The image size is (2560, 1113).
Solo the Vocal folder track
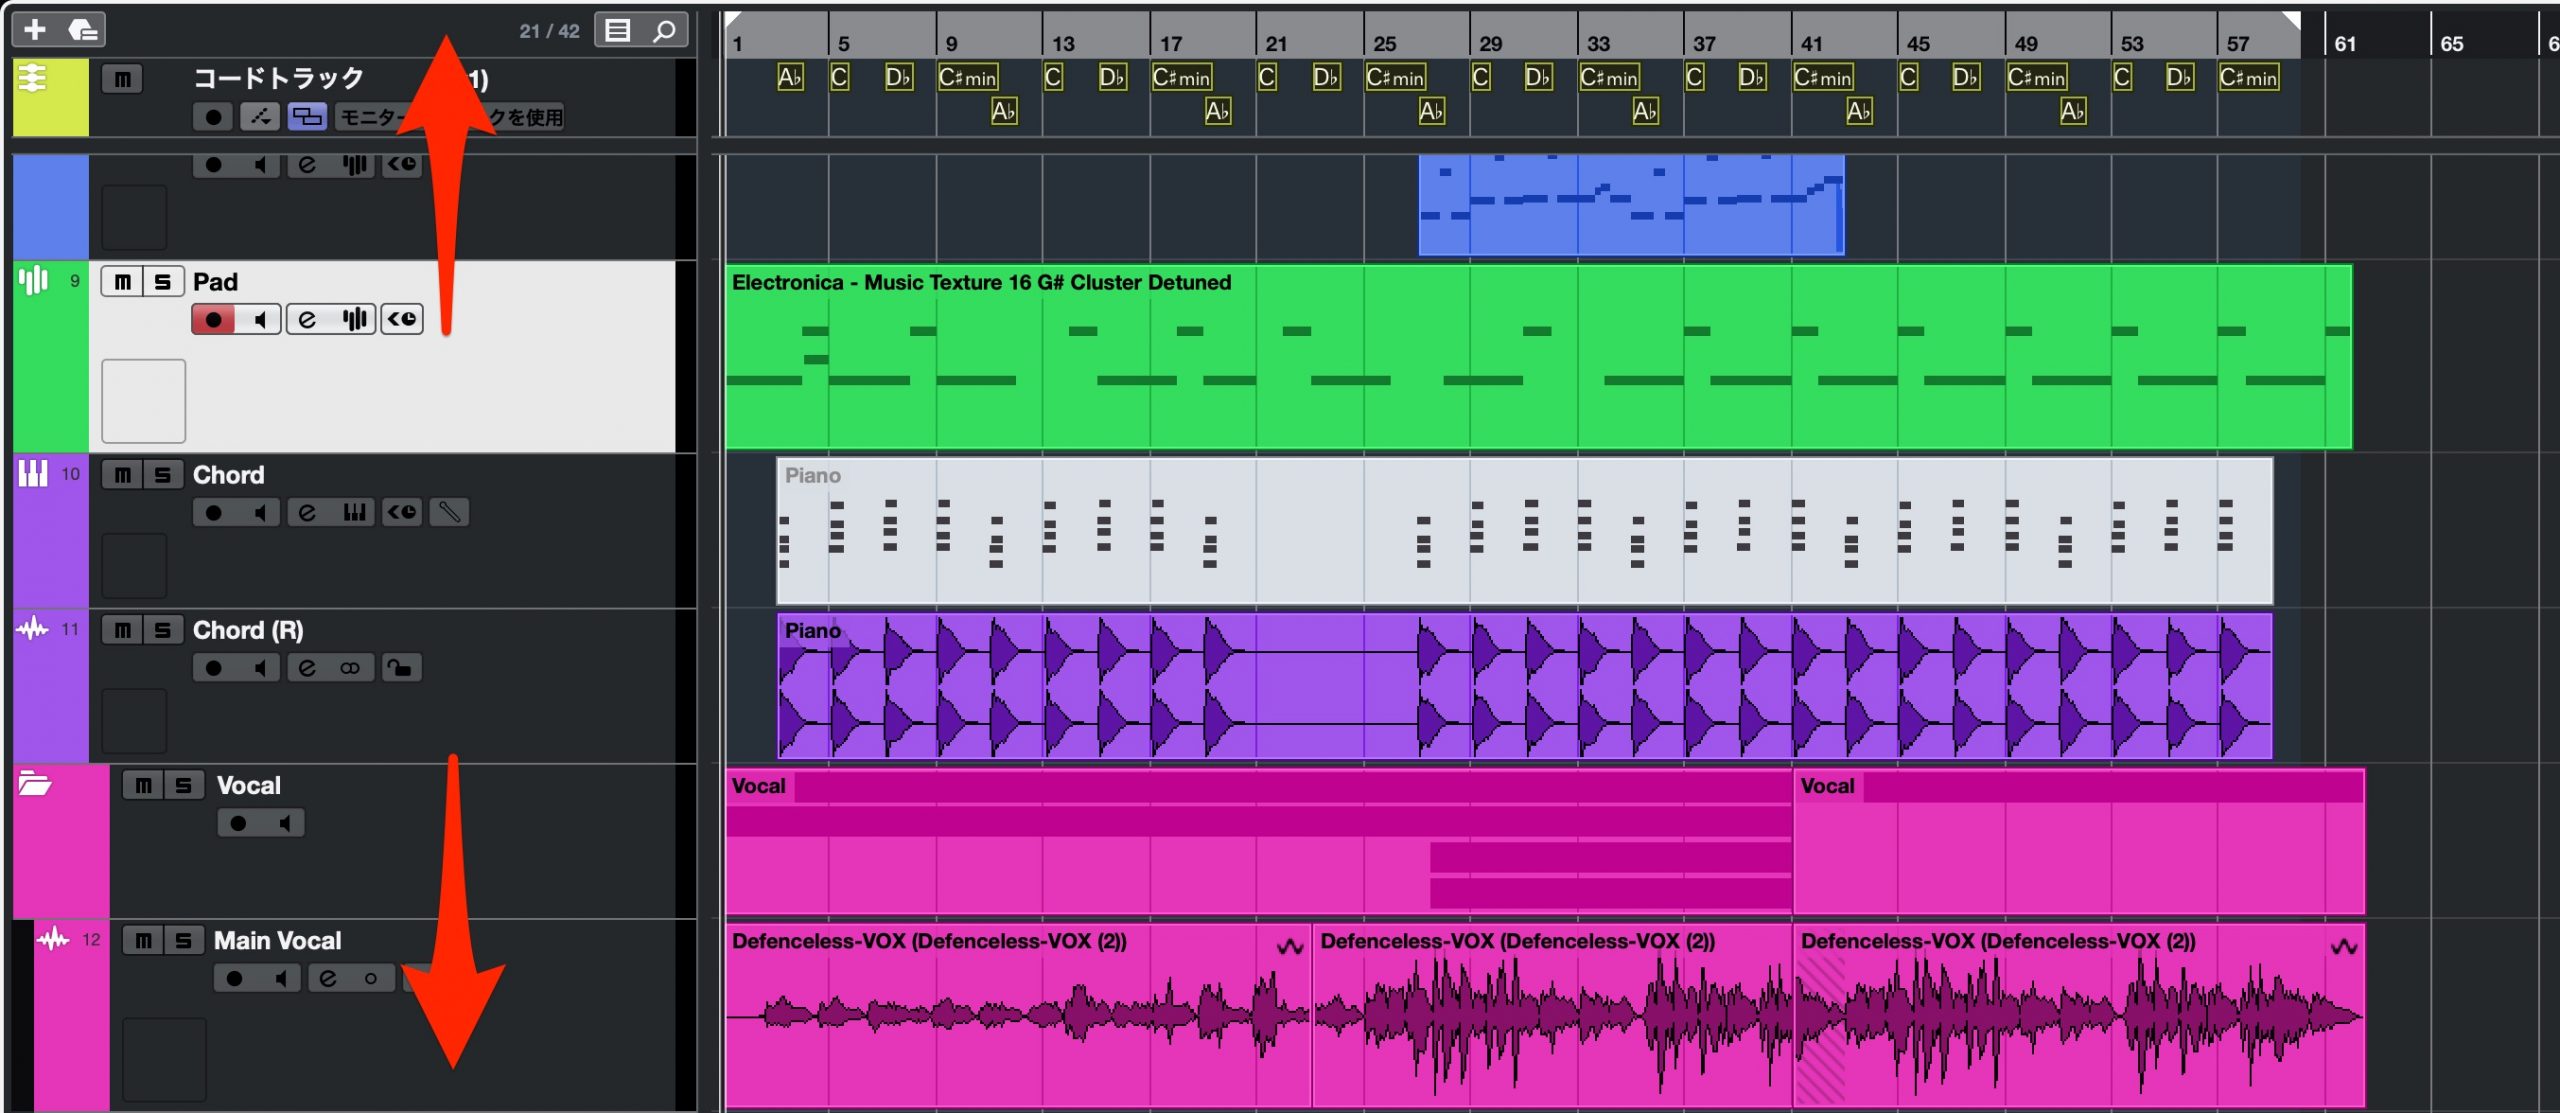click(184, 786)
